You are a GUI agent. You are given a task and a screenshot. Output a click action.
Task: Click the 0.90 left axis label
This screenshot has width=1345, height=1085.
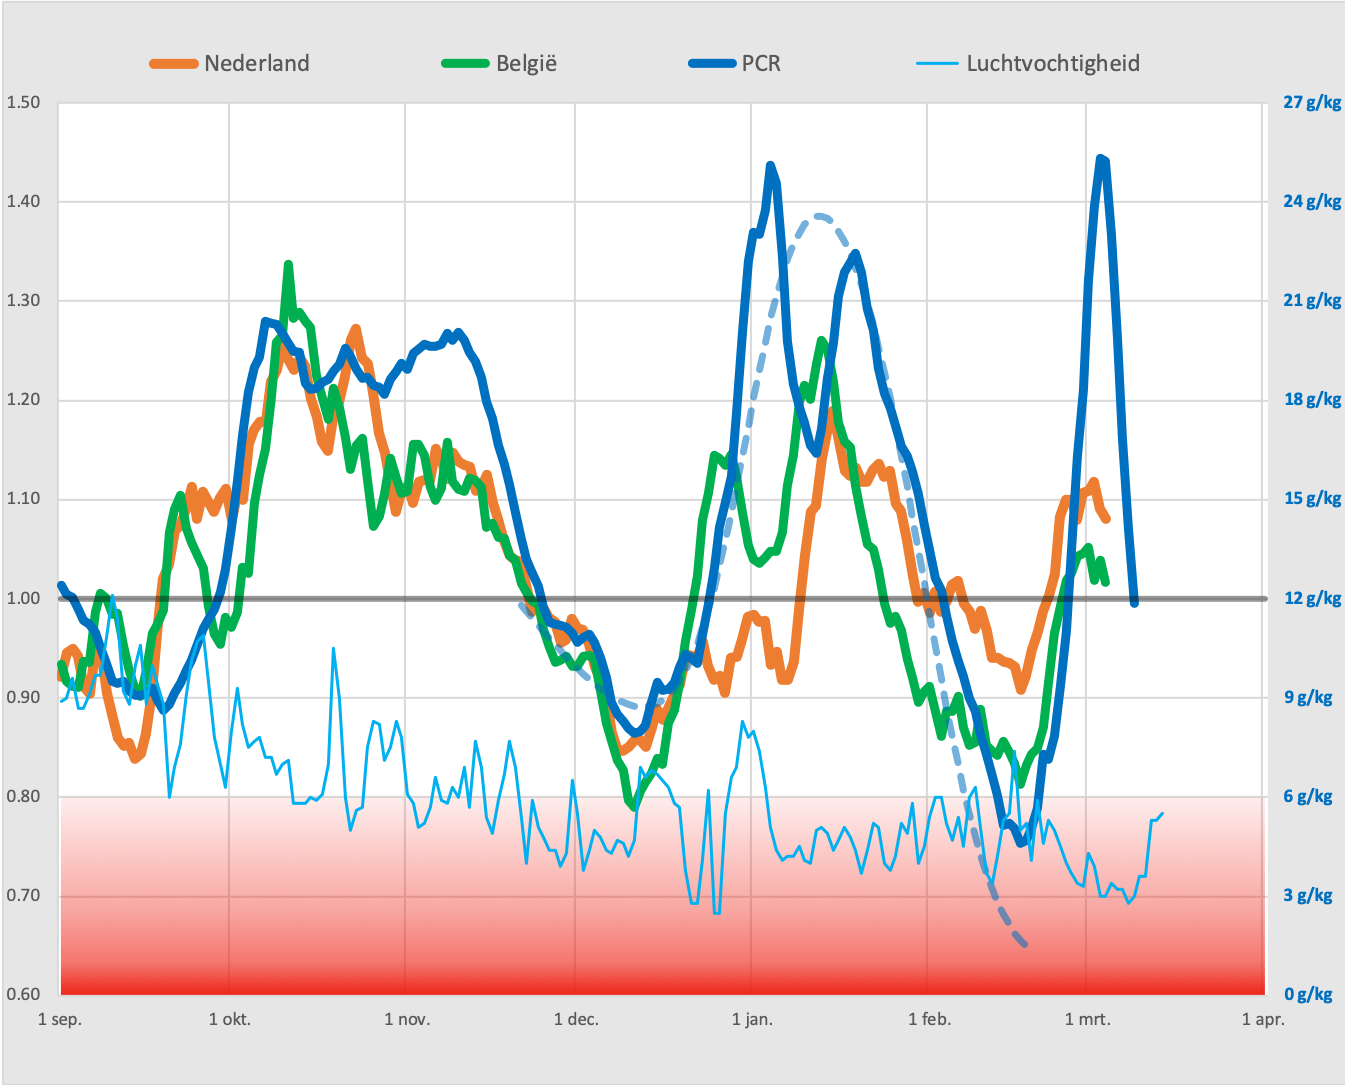click(x=23, y=697)
